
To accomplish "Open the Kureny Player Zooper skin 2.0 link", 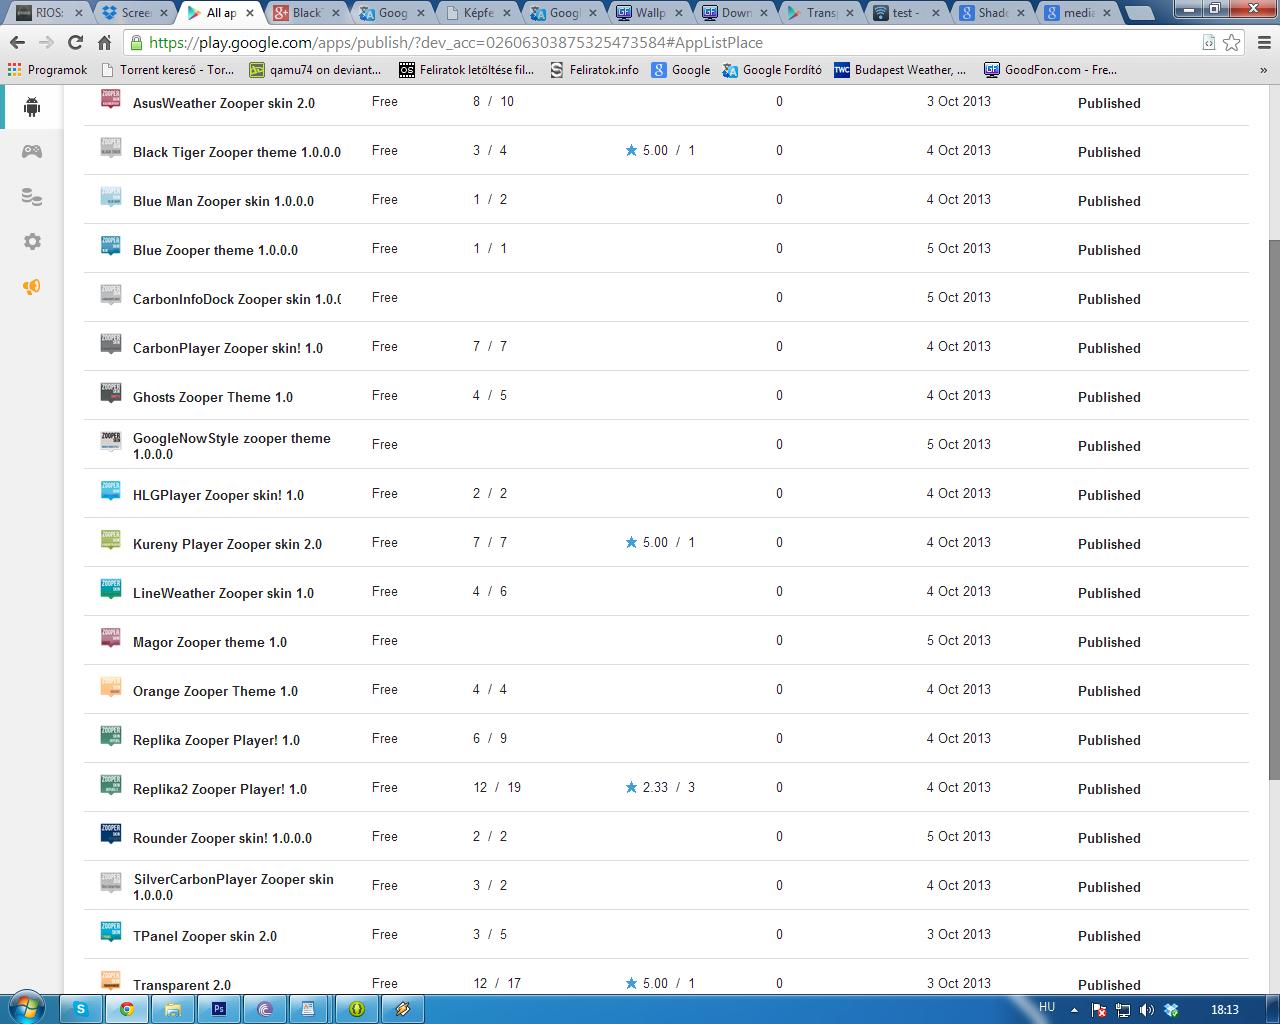I will pyautogui.click(x=227, y=544).
